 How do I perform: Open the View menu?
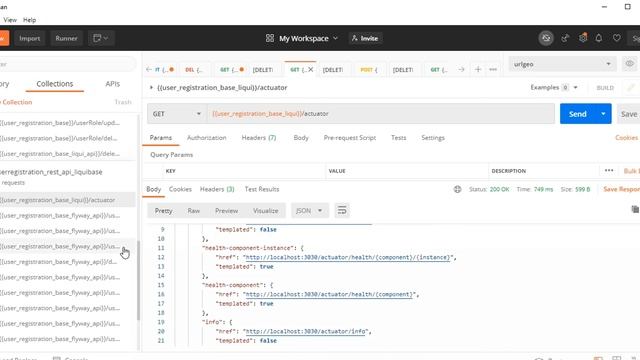coord(10,20)
